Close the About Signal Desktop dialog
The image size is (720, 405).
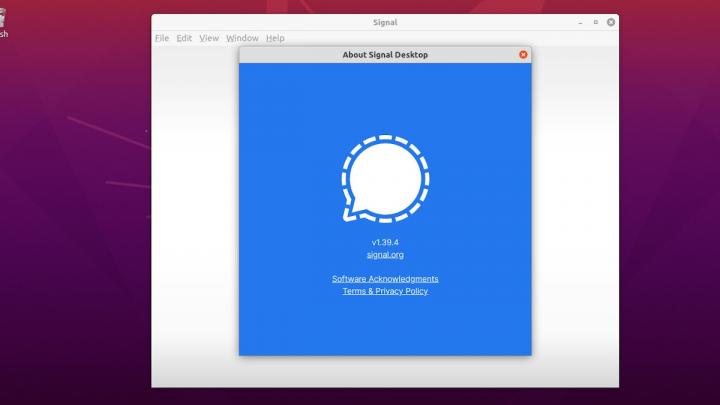point(523,55)
